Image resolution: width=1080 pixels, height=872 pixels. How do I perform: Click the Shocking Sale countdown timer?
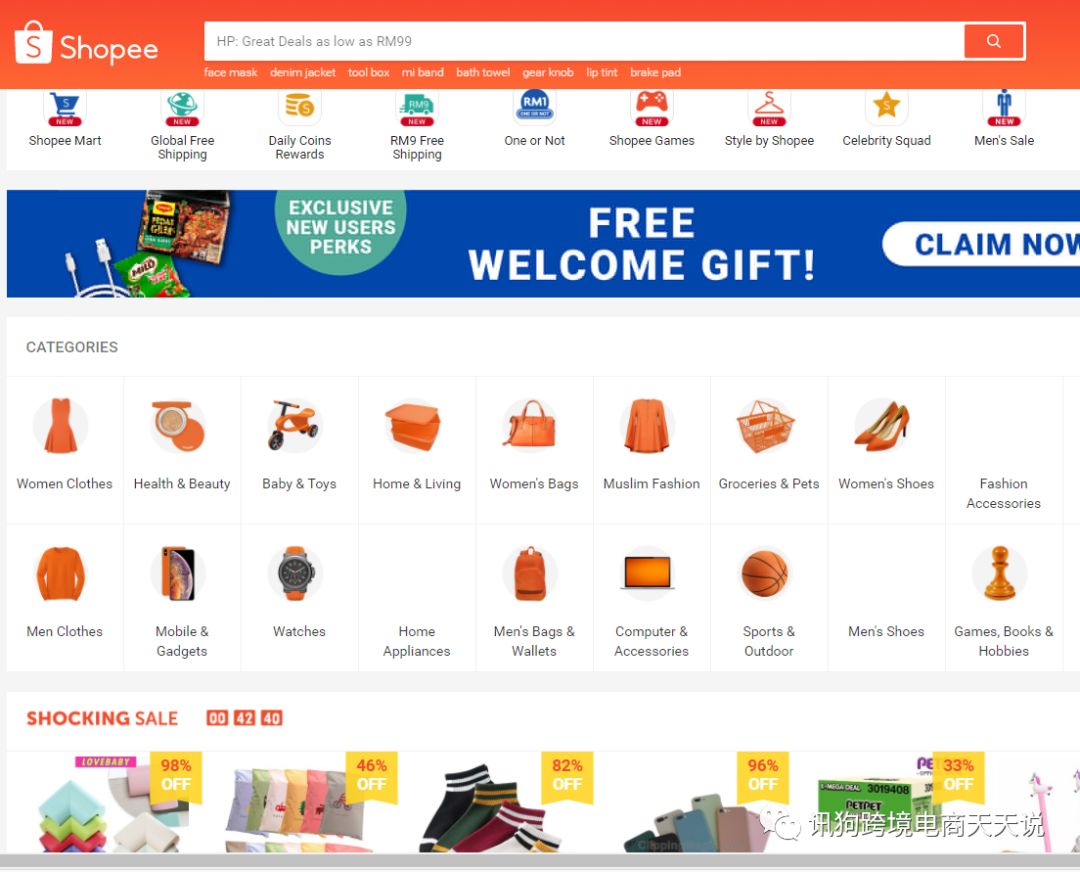coord(245,718)
